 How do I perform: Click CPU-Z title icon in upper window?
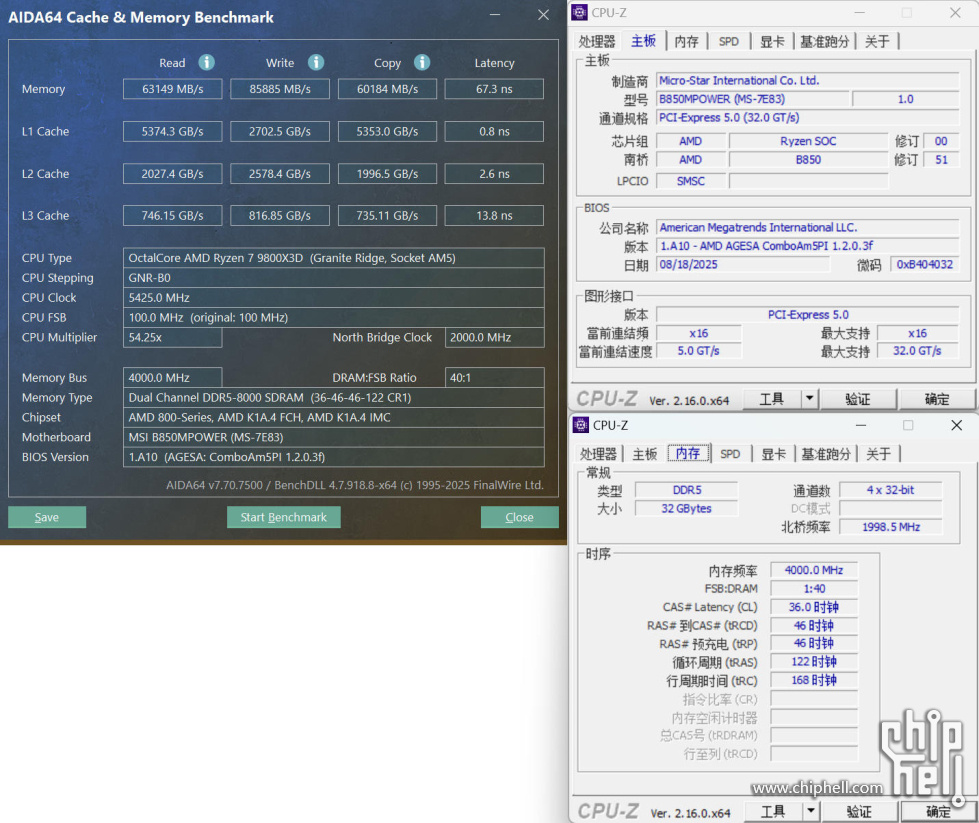pyautogui.click(x=580, y=13)
